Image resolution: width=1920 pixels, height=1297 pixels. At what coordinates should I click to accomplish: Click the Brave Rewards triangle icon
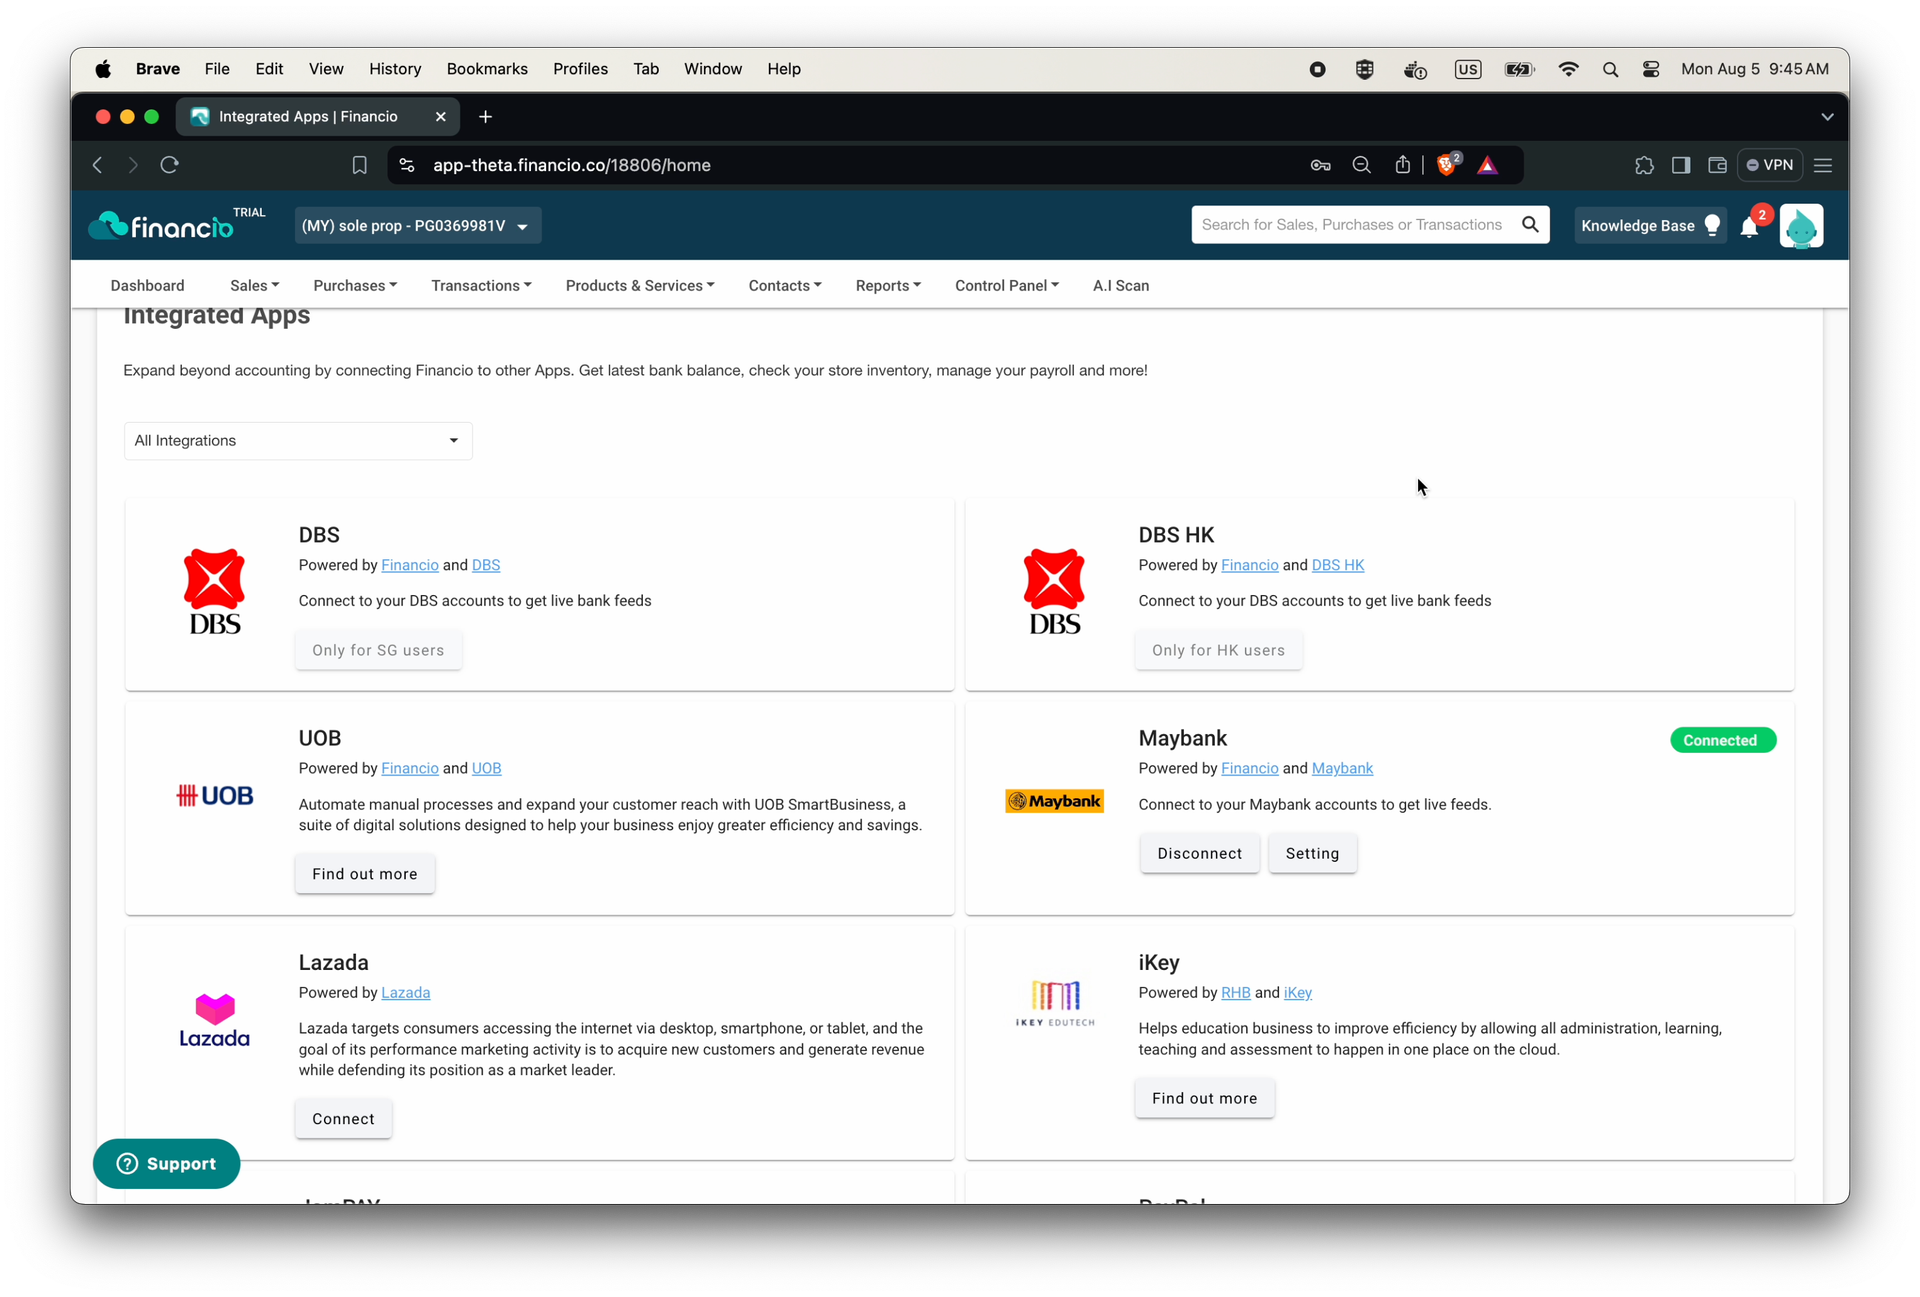(x=1488, y=165)
